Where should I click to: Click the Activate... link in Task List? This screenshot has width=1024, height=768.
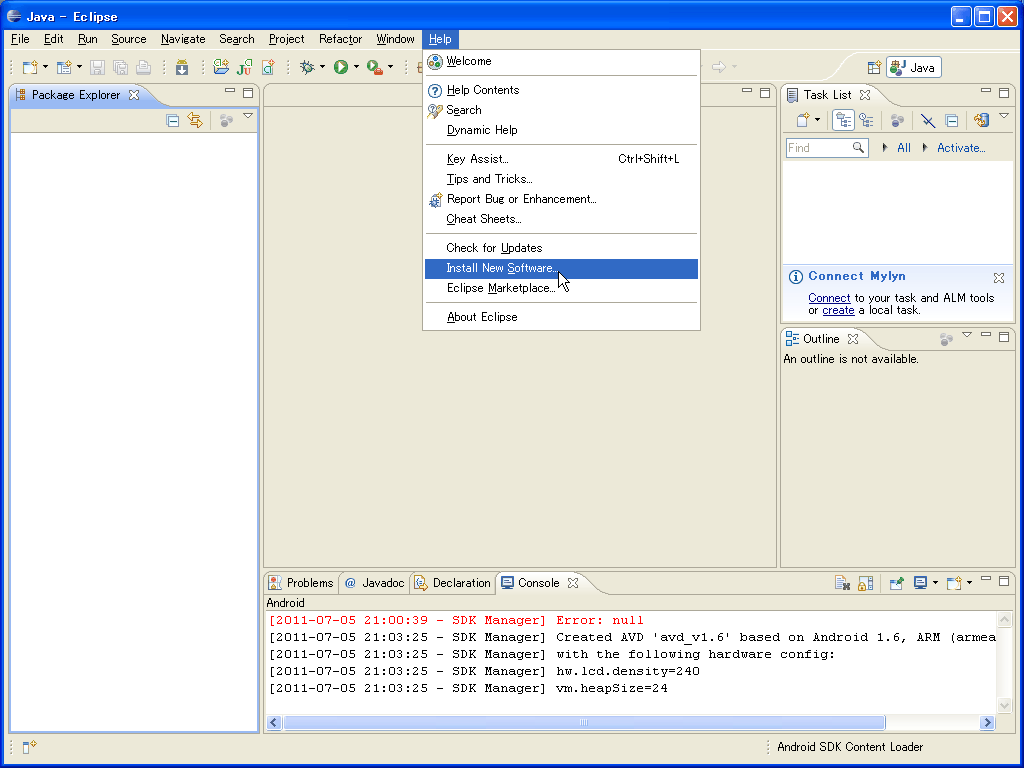(x=961, y=148)
